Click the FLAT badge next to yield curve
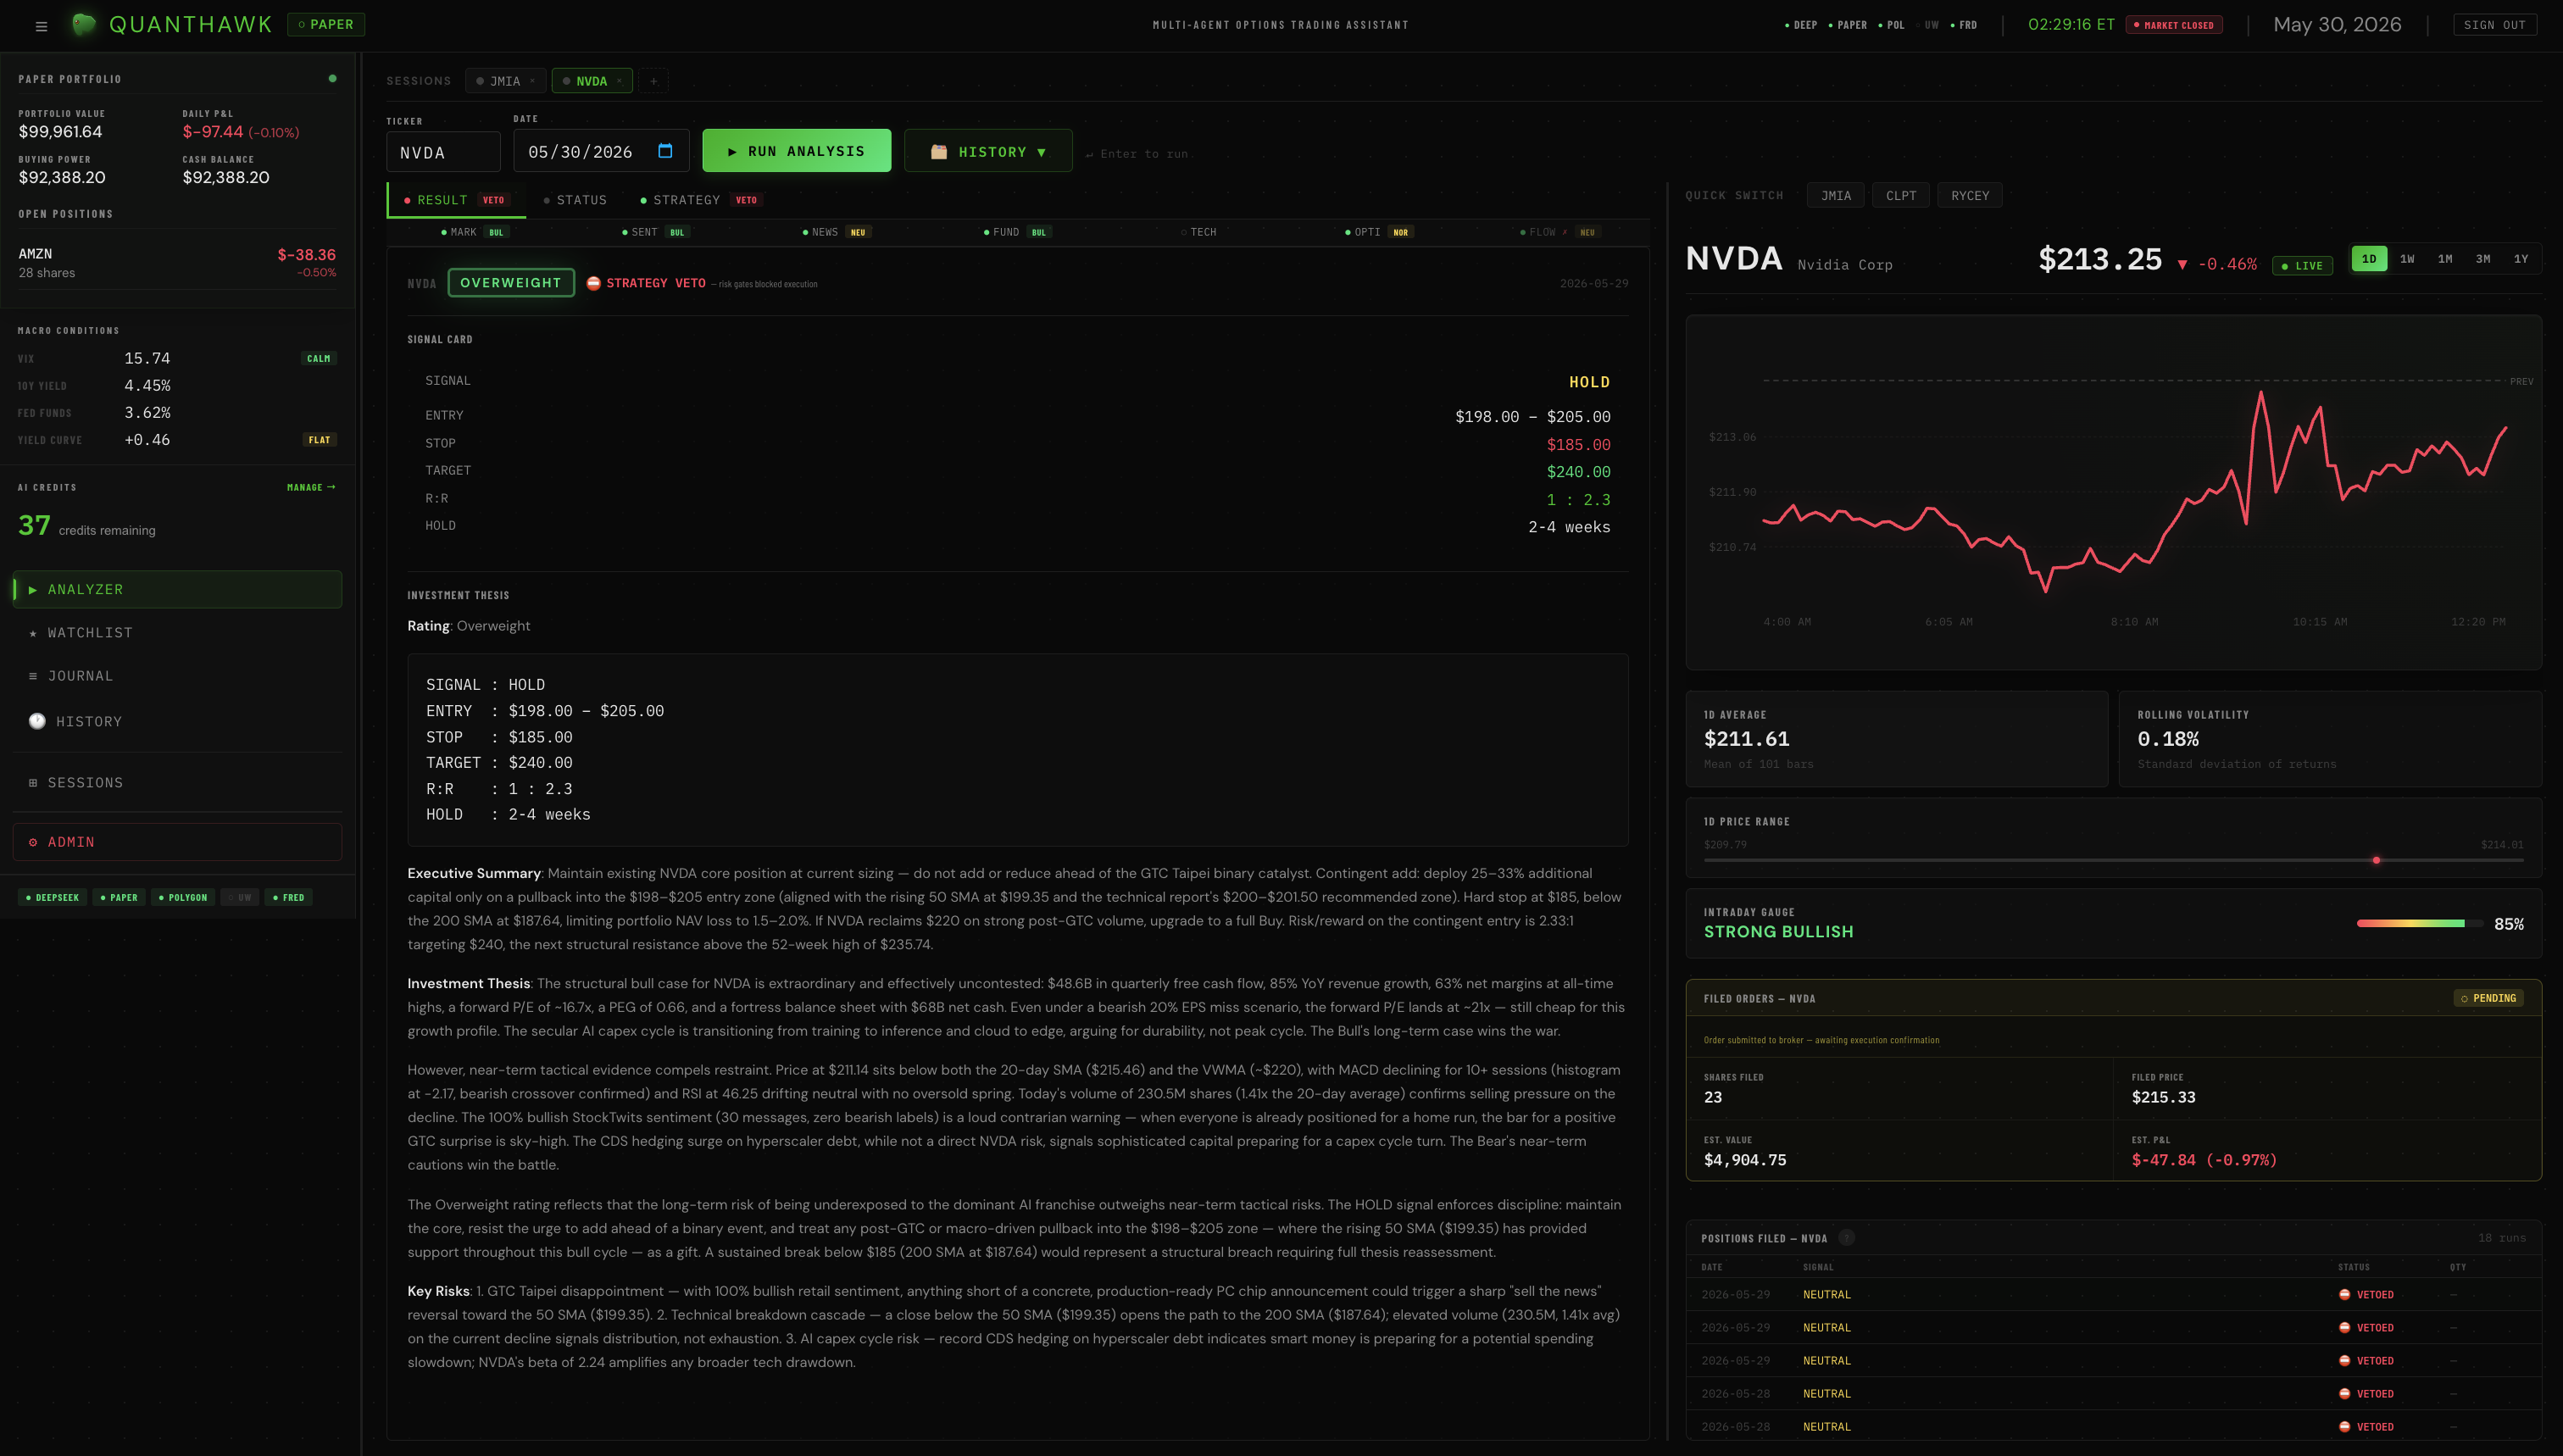 [319, 440]
